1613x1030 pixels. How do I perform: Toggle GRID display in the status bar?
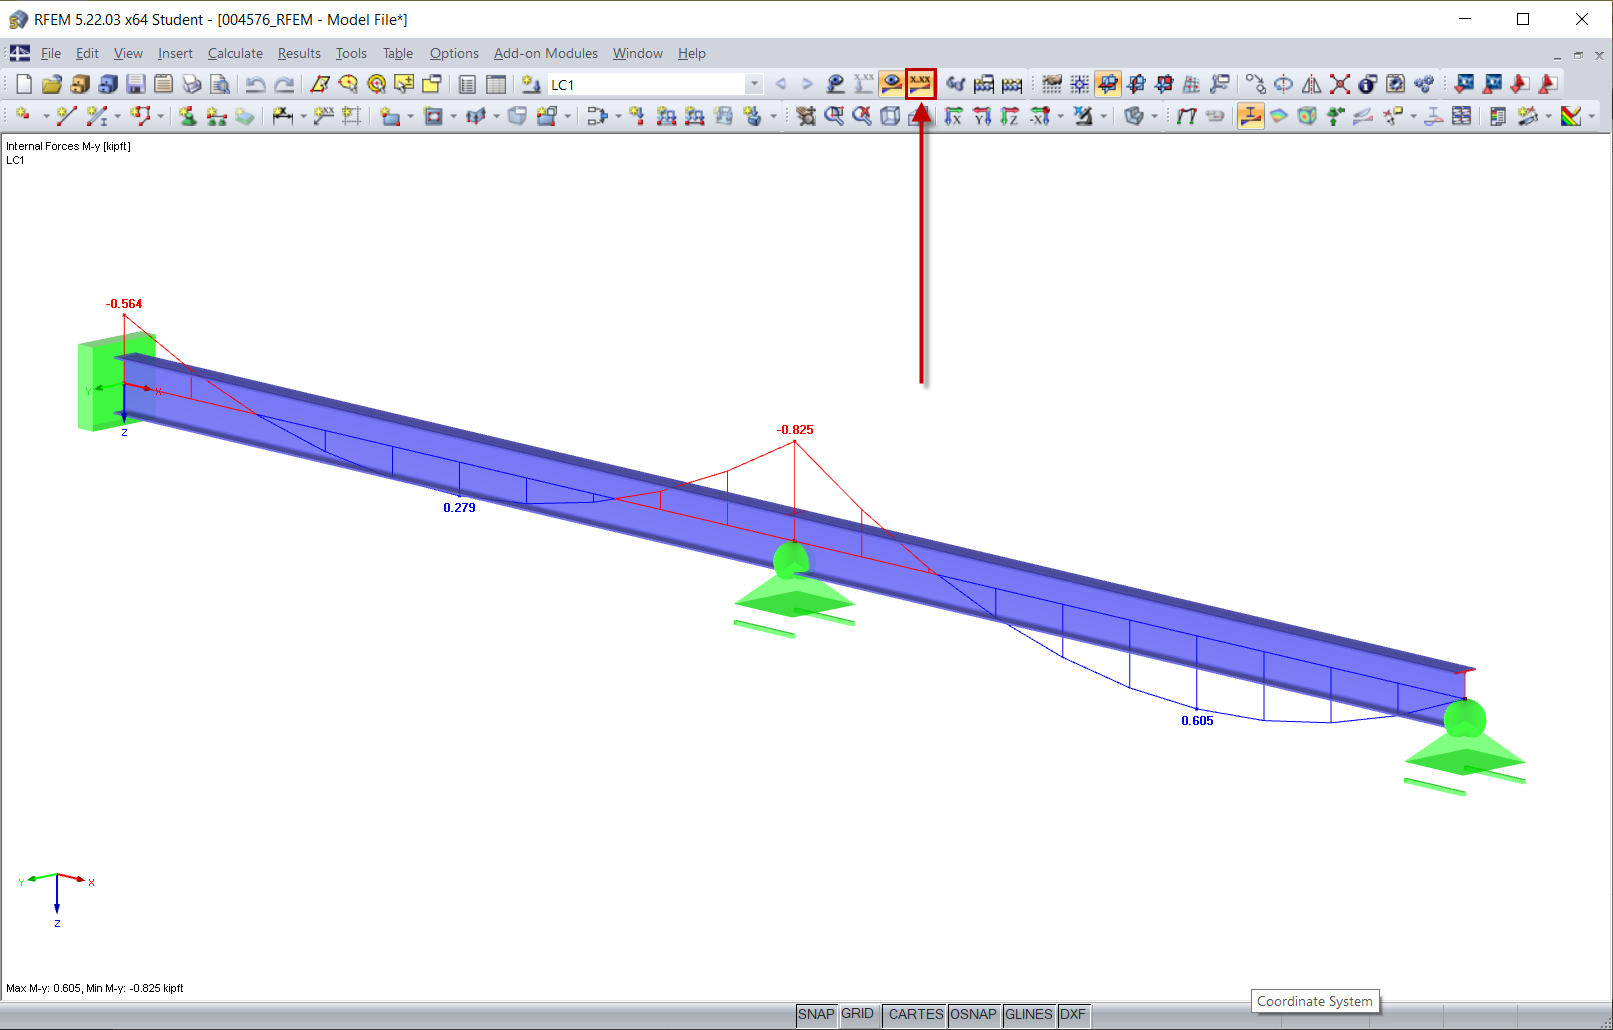pos(858,1014)
